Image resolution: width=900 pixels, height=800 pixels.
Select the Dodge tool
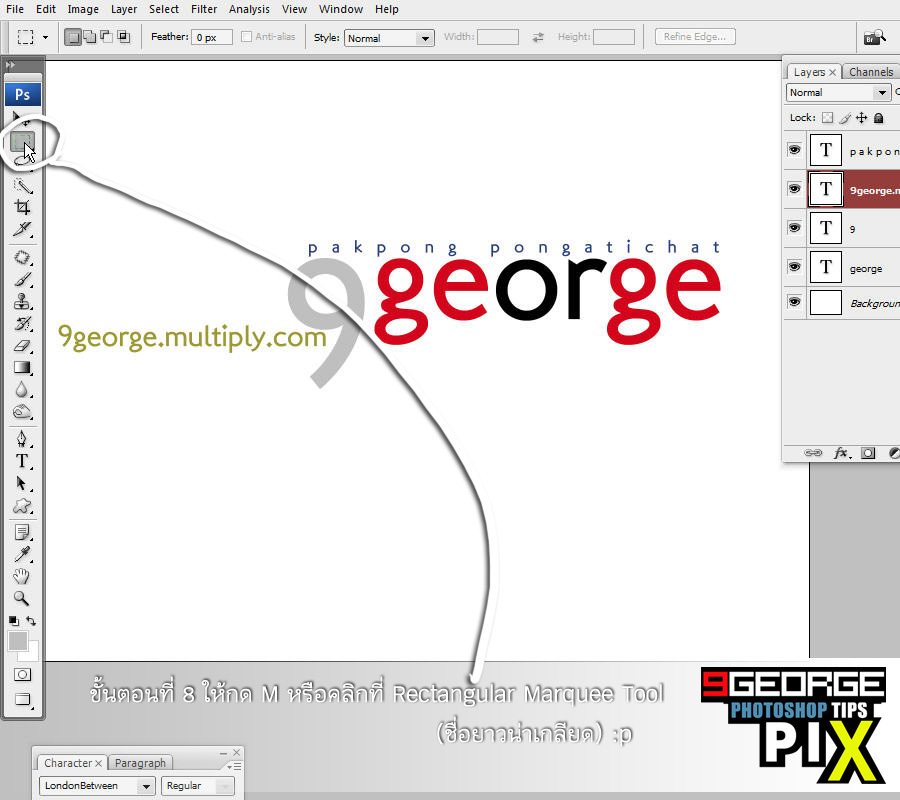[22, 411]
